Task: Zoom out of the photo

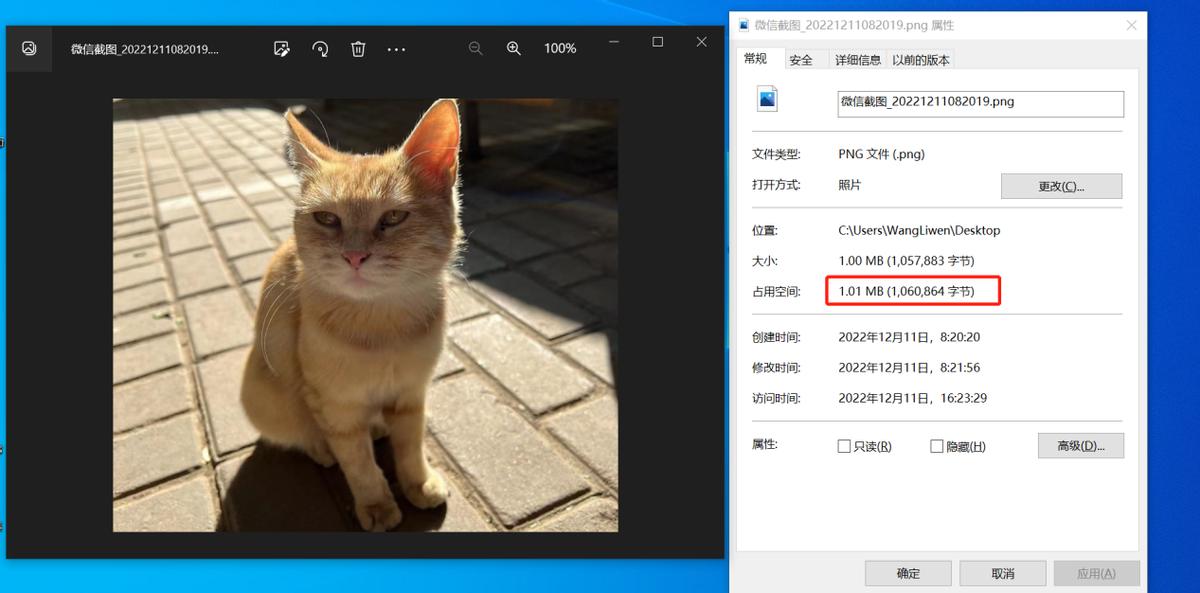Action: point(475,48)
